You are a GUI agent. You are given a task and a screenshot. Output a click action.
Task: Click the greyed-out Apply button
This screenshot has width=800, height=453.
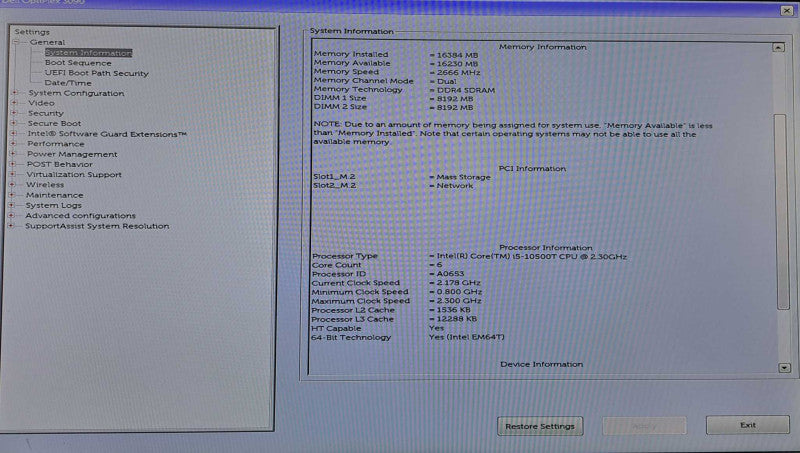coord(644,425)
